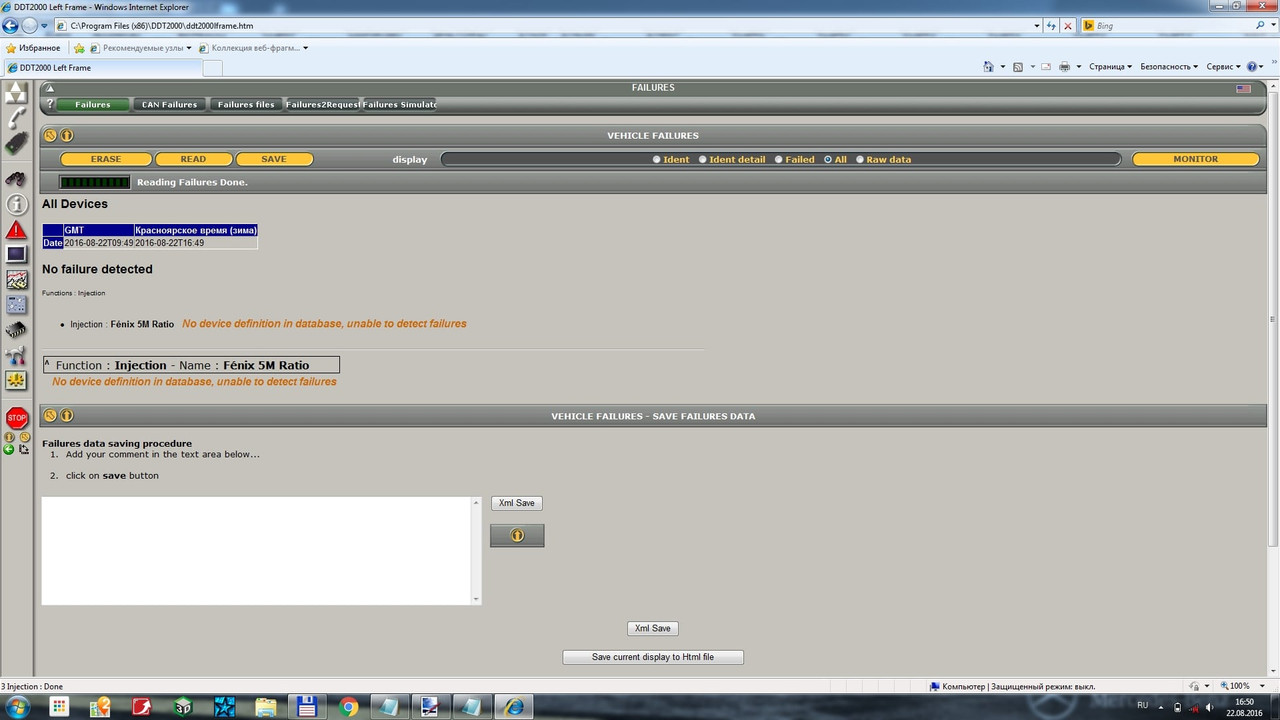Image resolution: width=1280 pixels, height=720 pixels.
Task: Open Google Chrome from the taskbar
Action: (x=348, y=707)
